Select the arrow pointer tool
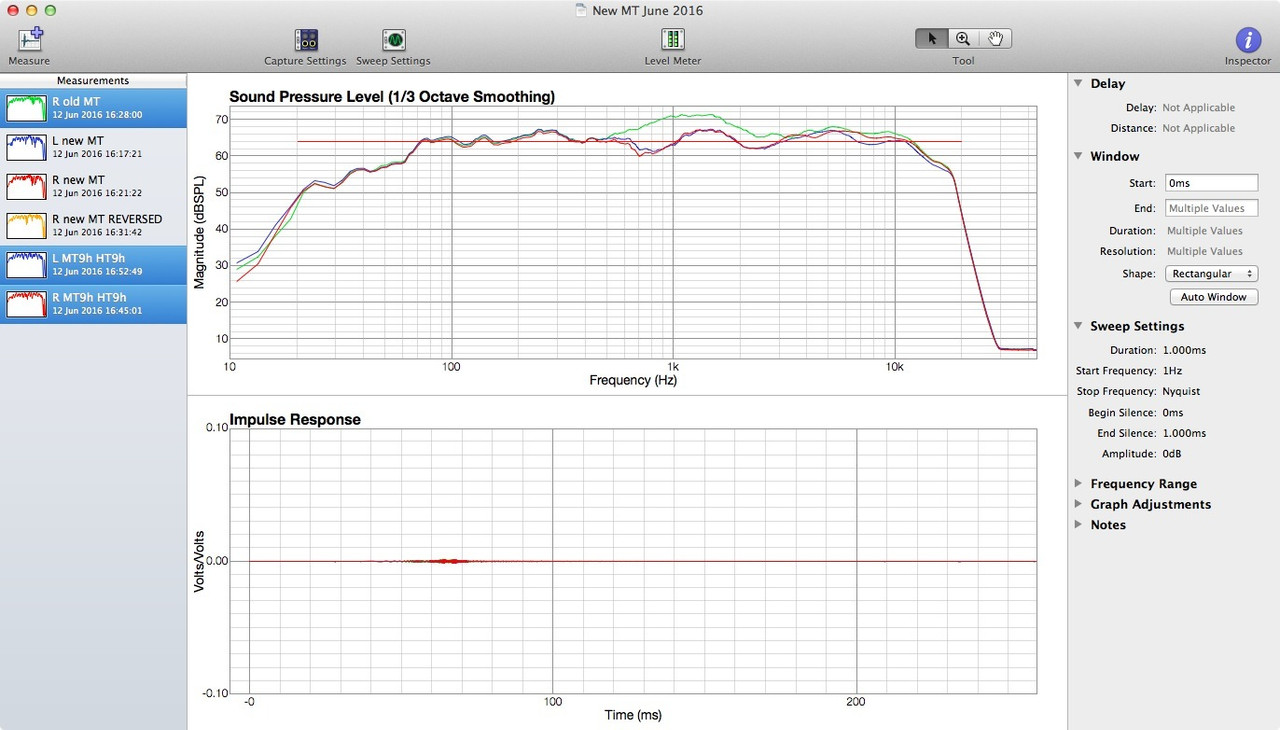Image resolution: width=1280 pixels, height=730 pixels. pos(932,39)
